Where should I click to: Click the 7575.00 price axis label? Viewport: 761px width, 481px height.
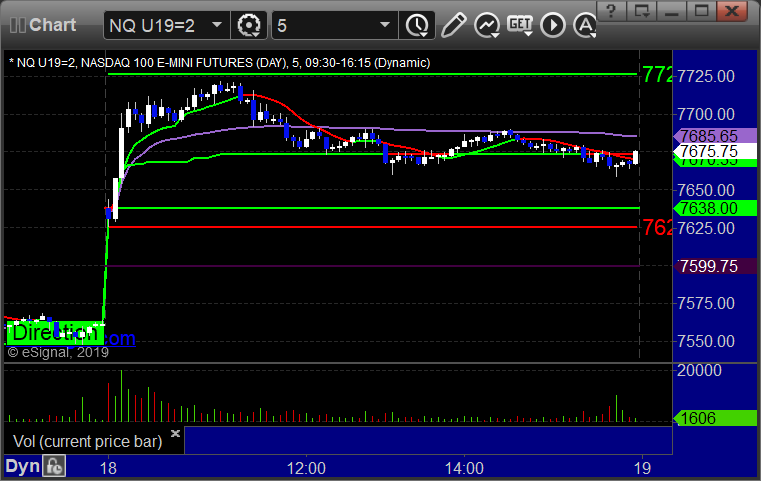click(x=706, y=303)
